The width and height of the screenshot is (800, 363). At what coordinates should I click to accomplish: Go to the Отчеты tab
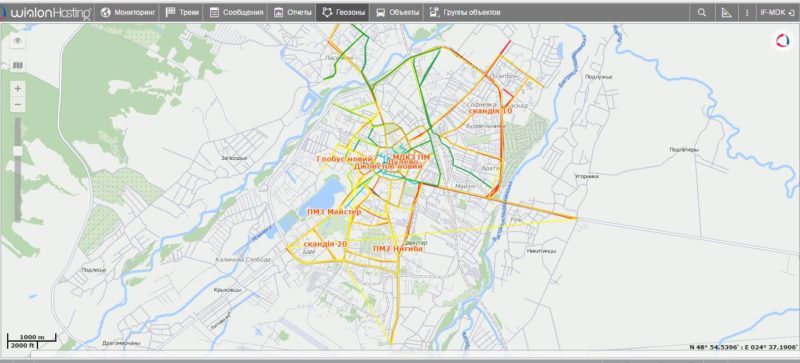(292, 12)
